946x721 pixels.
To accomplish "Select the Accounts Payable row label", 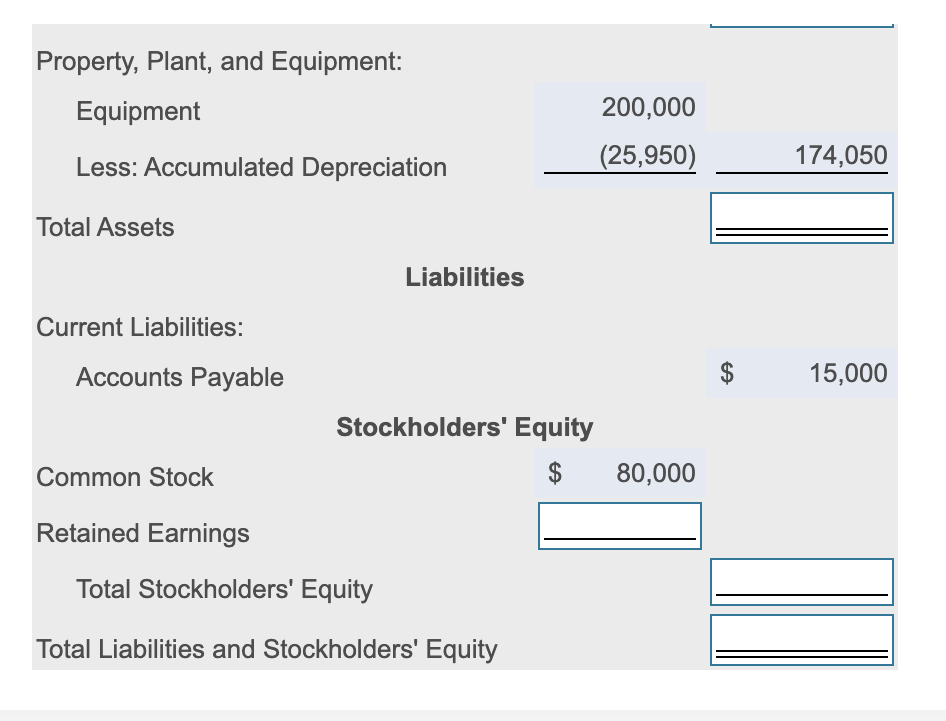I will [x=180, y=378].
